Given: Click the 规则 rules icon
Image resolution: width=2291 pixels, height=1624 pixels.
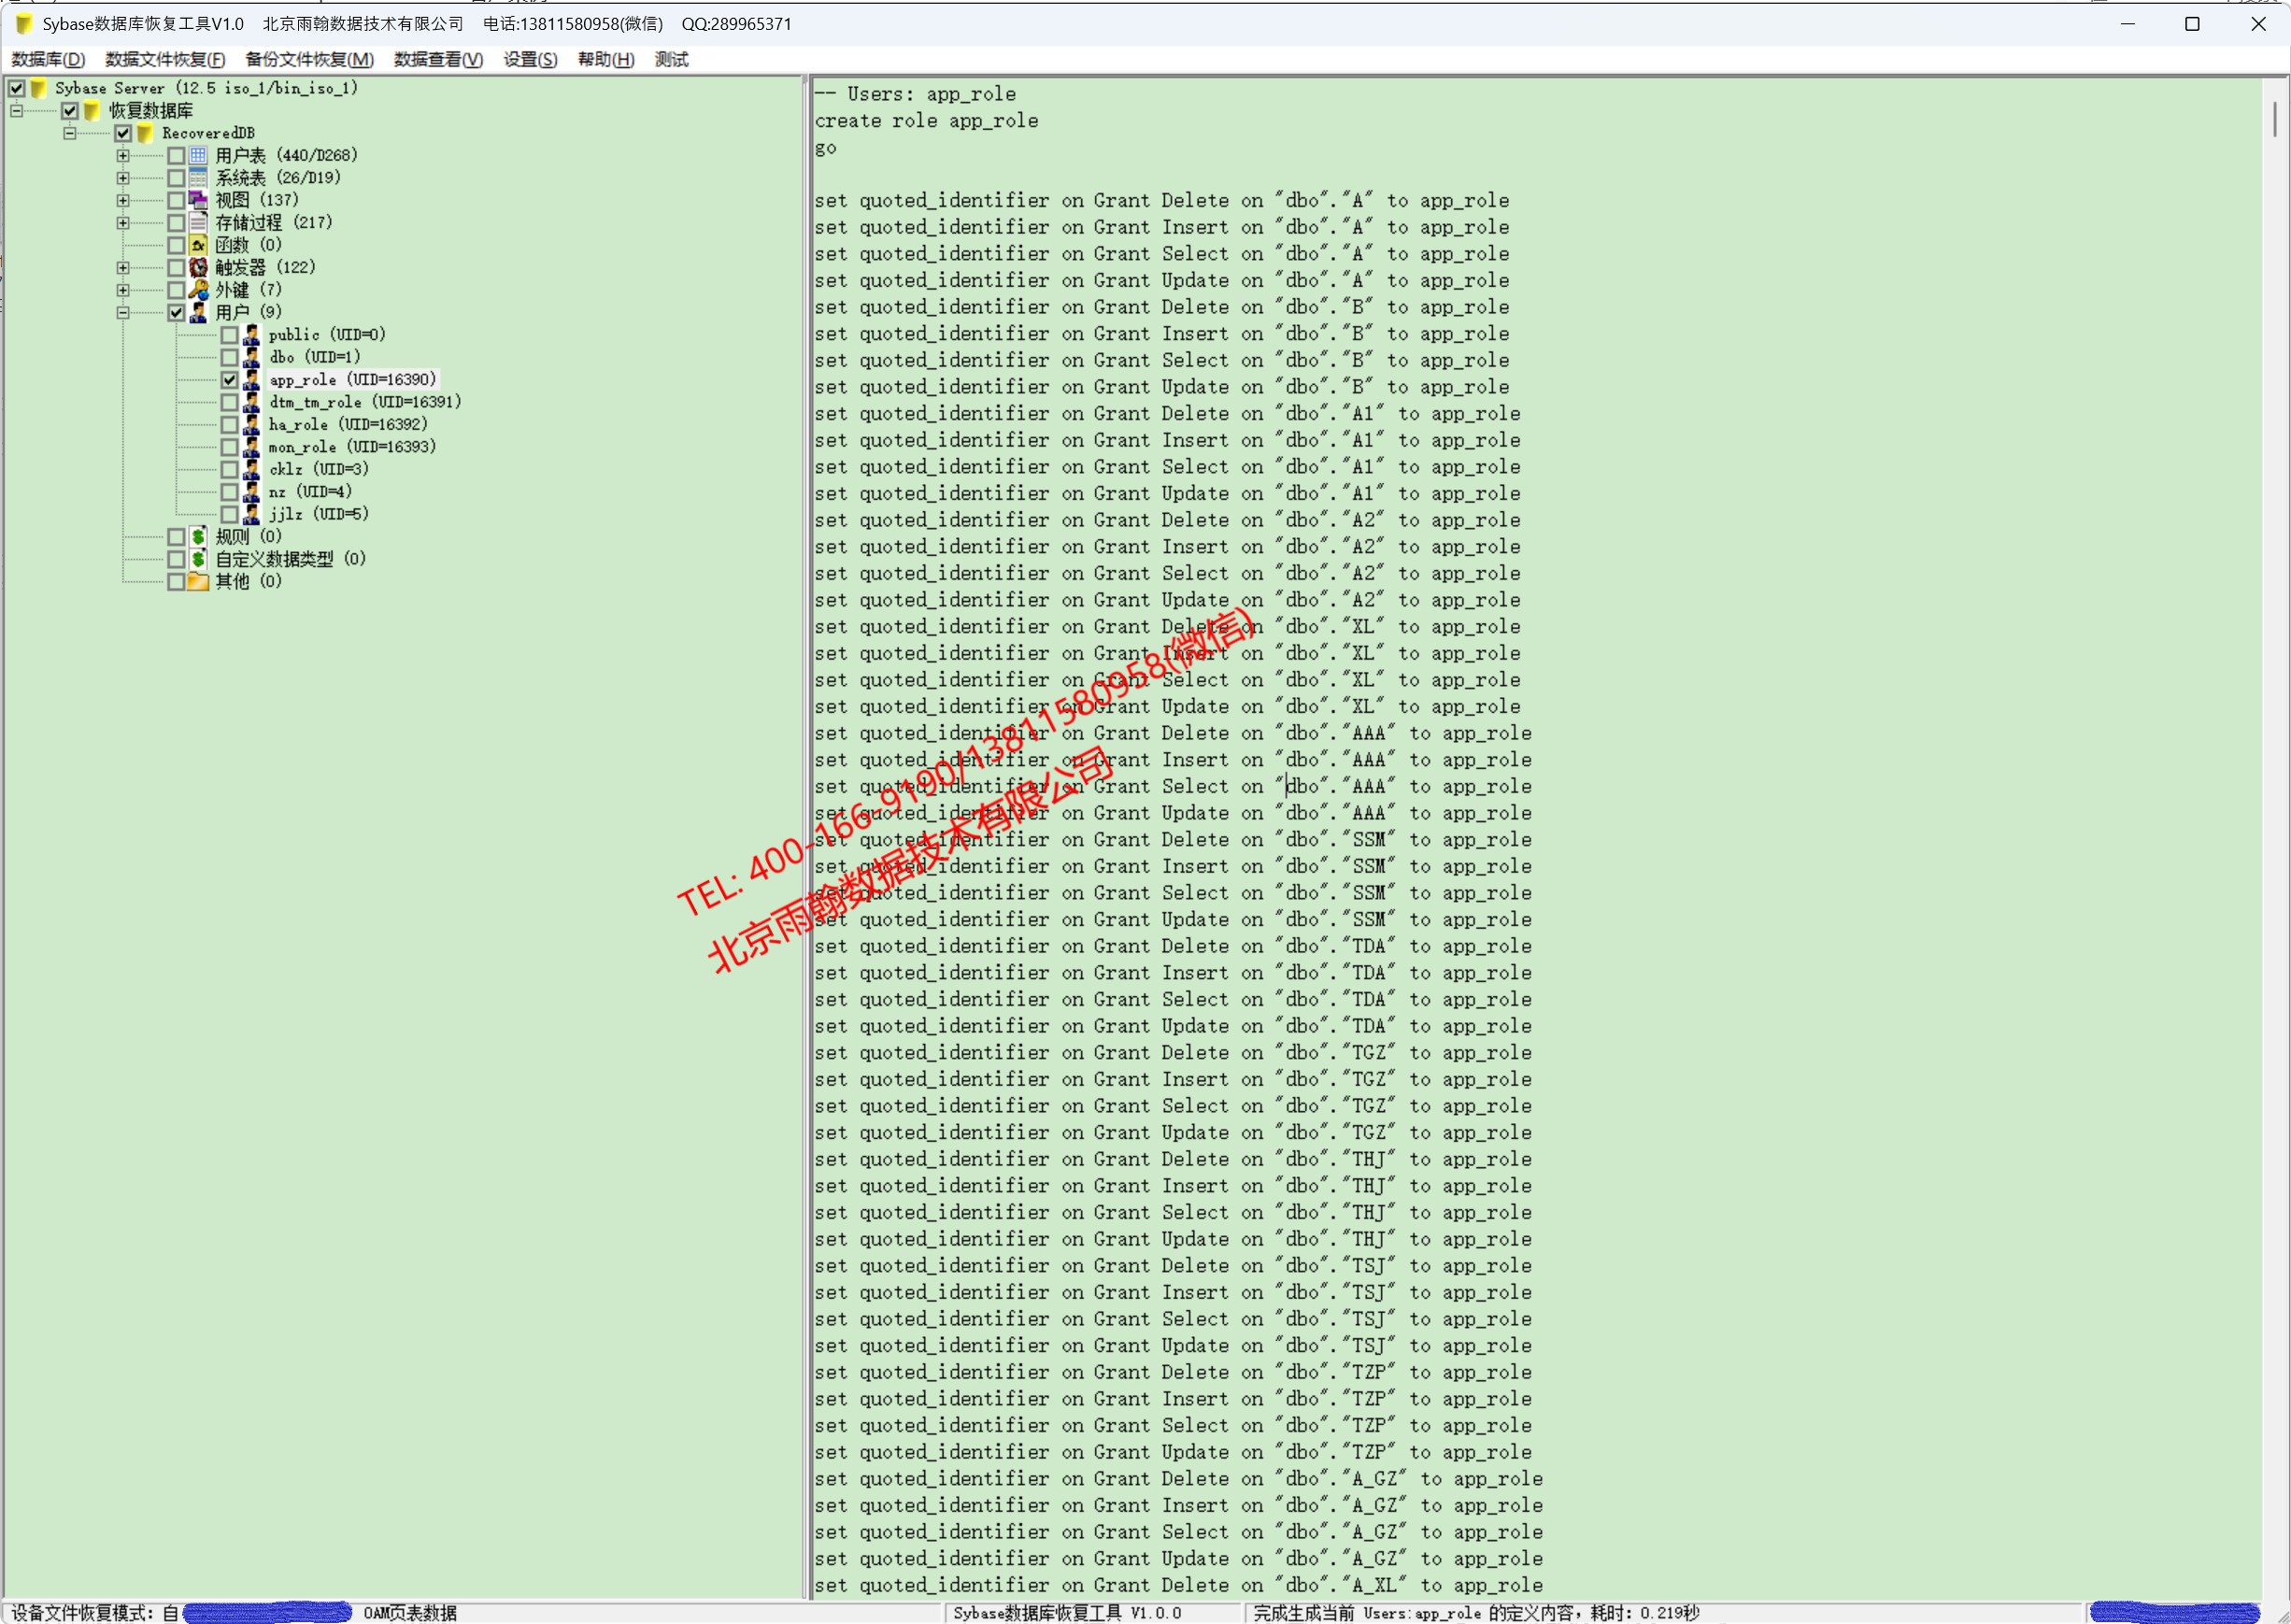Looking at the screenshot, I should pos(198,536).
